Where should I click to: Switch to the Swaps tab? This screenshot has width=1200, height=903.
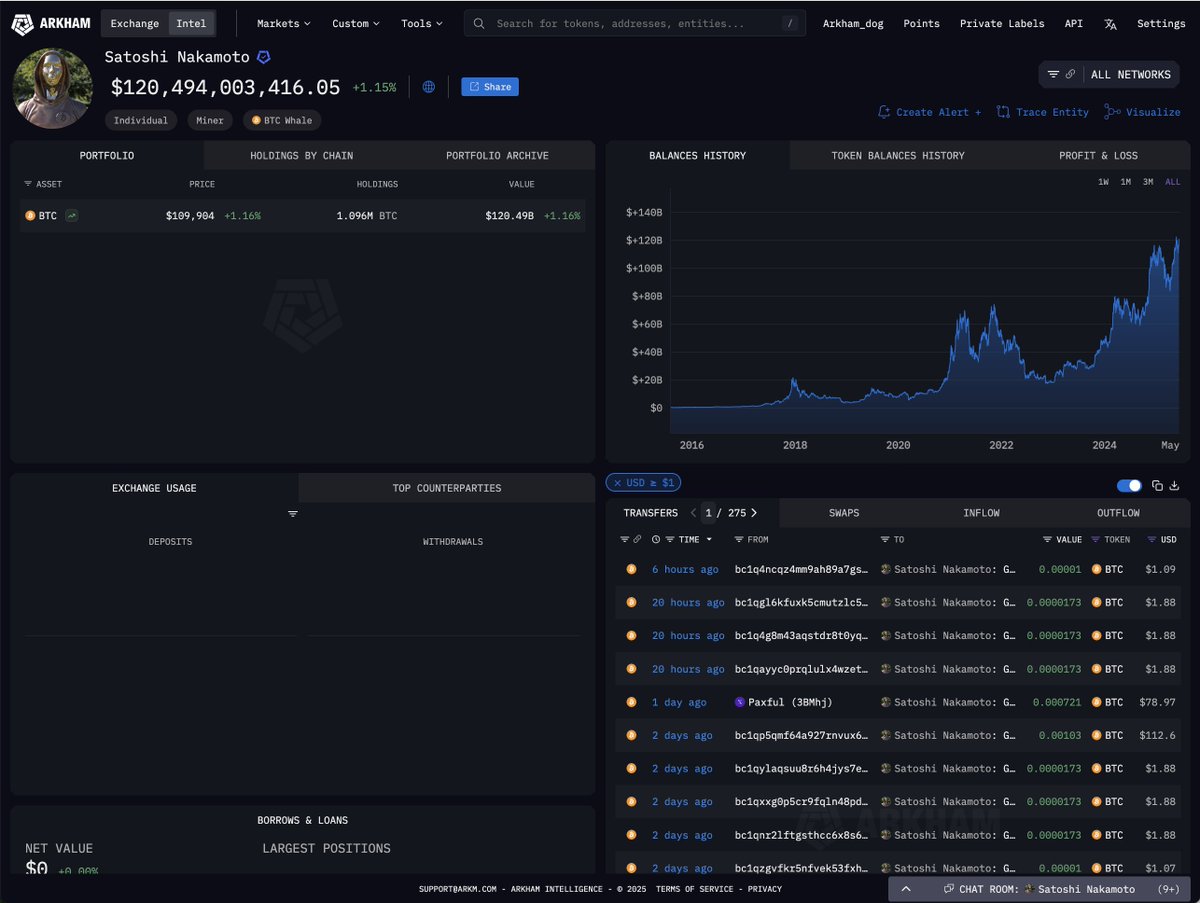pyautogui.click(x=844, y=513)
